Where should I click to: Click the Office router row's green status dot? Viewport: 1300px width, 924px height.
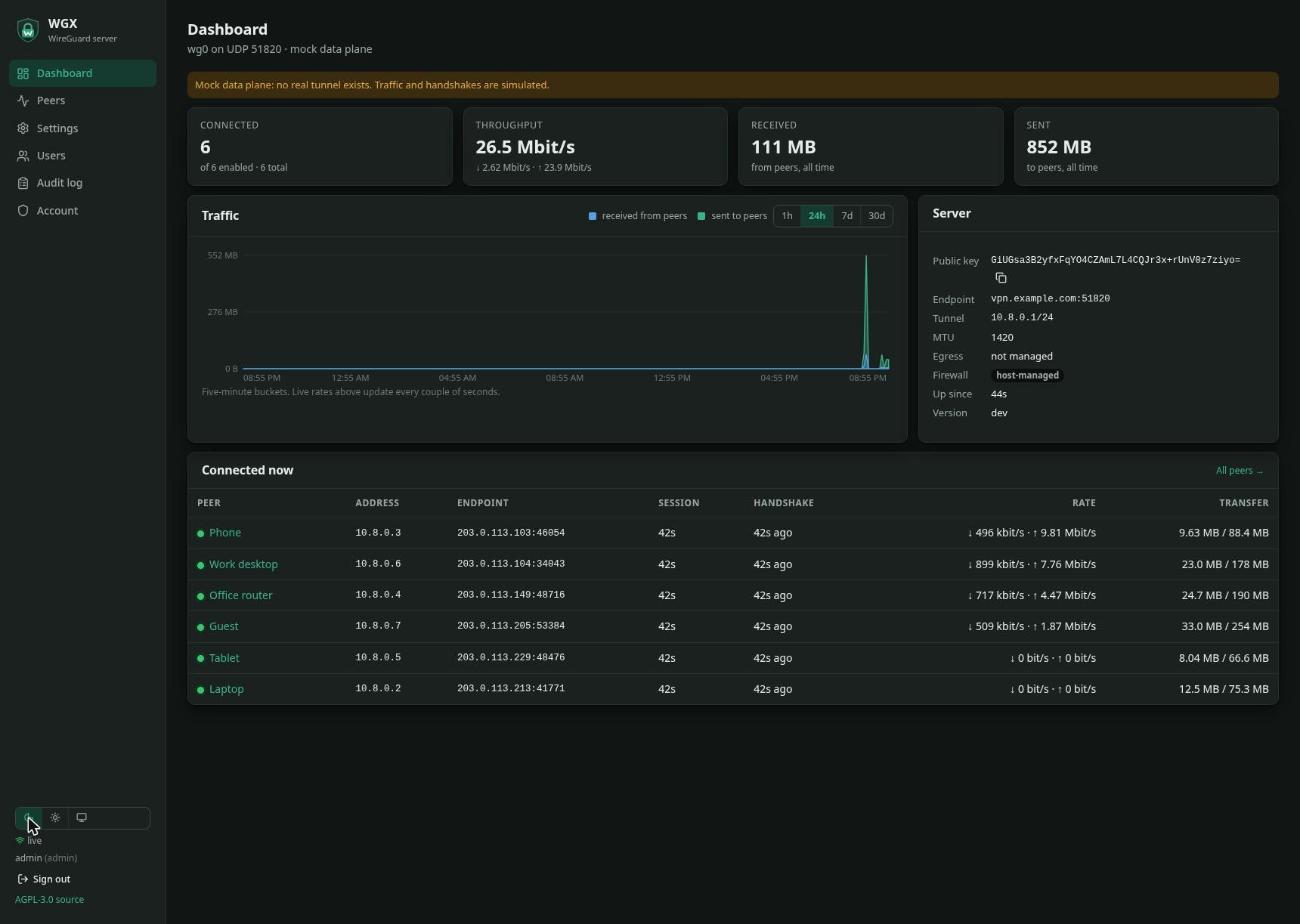click(201, 595)
